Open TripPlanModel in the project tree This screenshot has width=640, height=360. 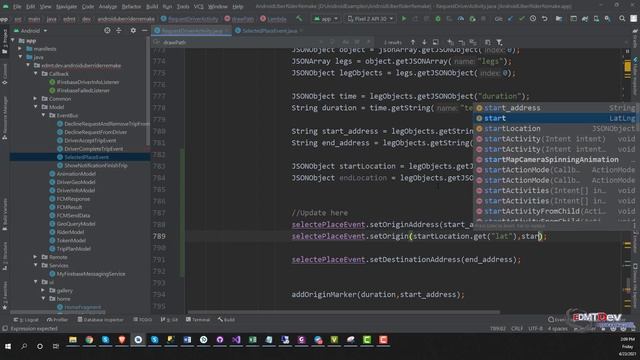tap(73, 249)
